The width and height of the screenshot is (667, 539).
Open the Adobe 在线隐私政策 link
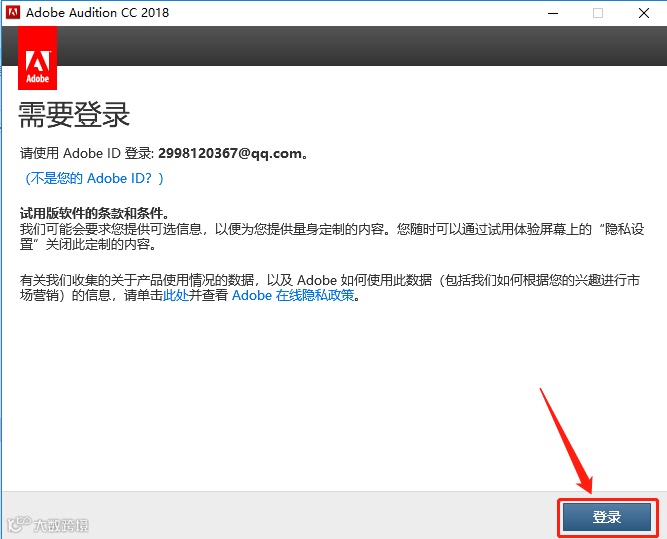click(x=293, y=295)
